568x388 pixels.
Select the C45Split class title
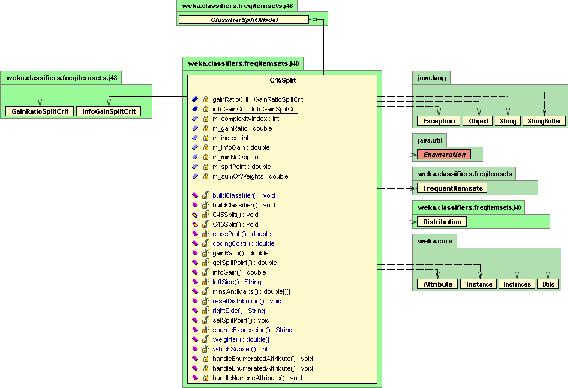(x=283, y=80)
